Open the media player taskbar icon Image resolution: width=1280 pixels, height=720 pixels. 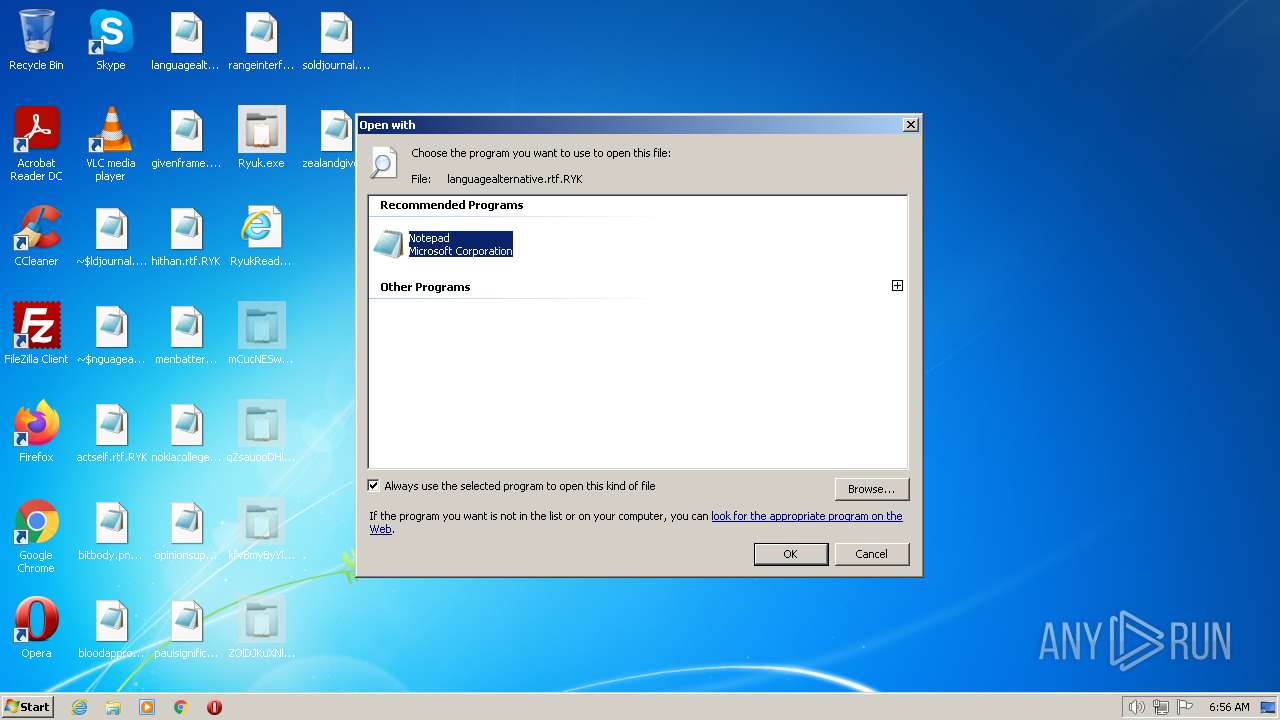point(147,707)
